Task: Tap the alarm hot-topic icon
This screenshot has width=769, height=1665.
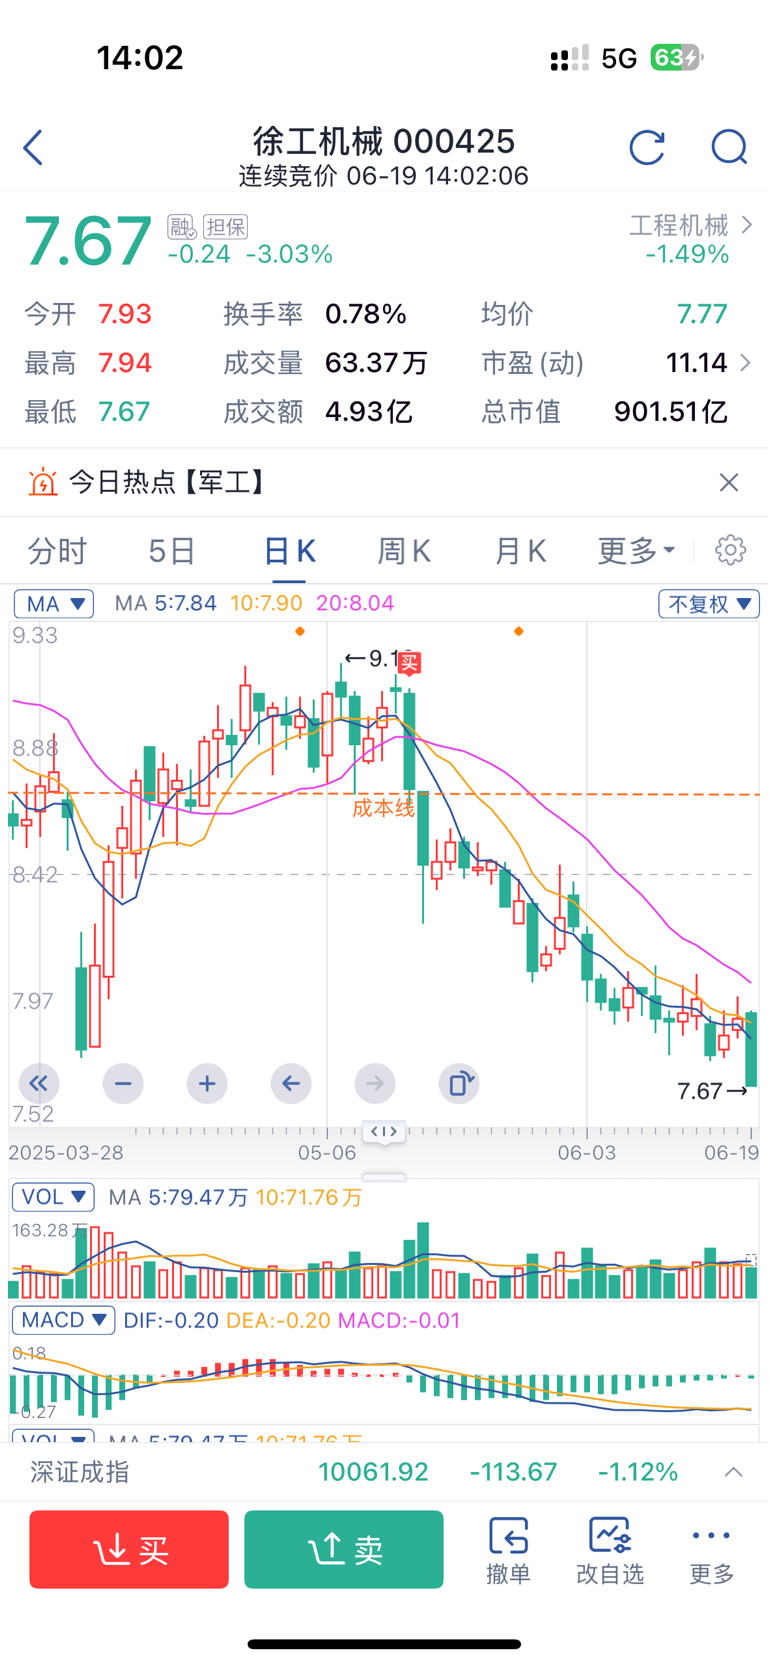Action: click(x=43, y=483)
